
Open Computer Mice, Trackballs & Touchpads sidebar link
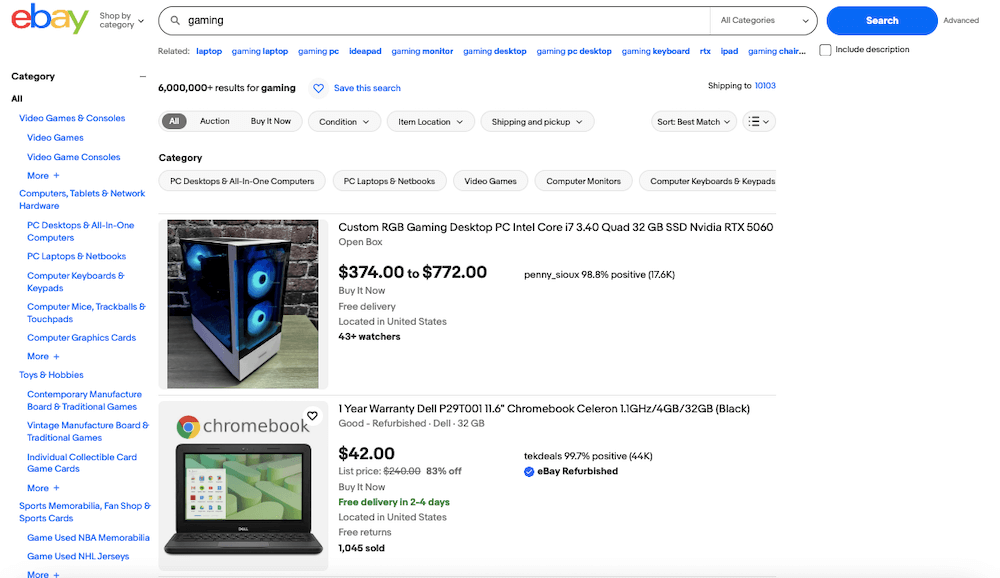[x=86, y=313]
